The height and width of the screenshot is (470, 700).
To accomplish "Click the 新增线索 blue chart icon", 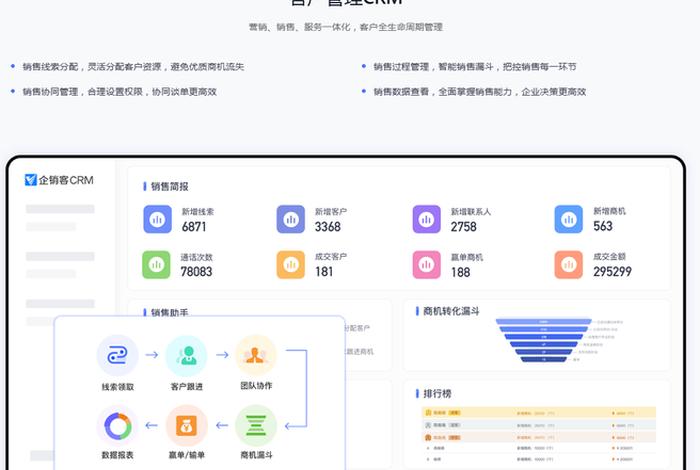I will (157, 219).
